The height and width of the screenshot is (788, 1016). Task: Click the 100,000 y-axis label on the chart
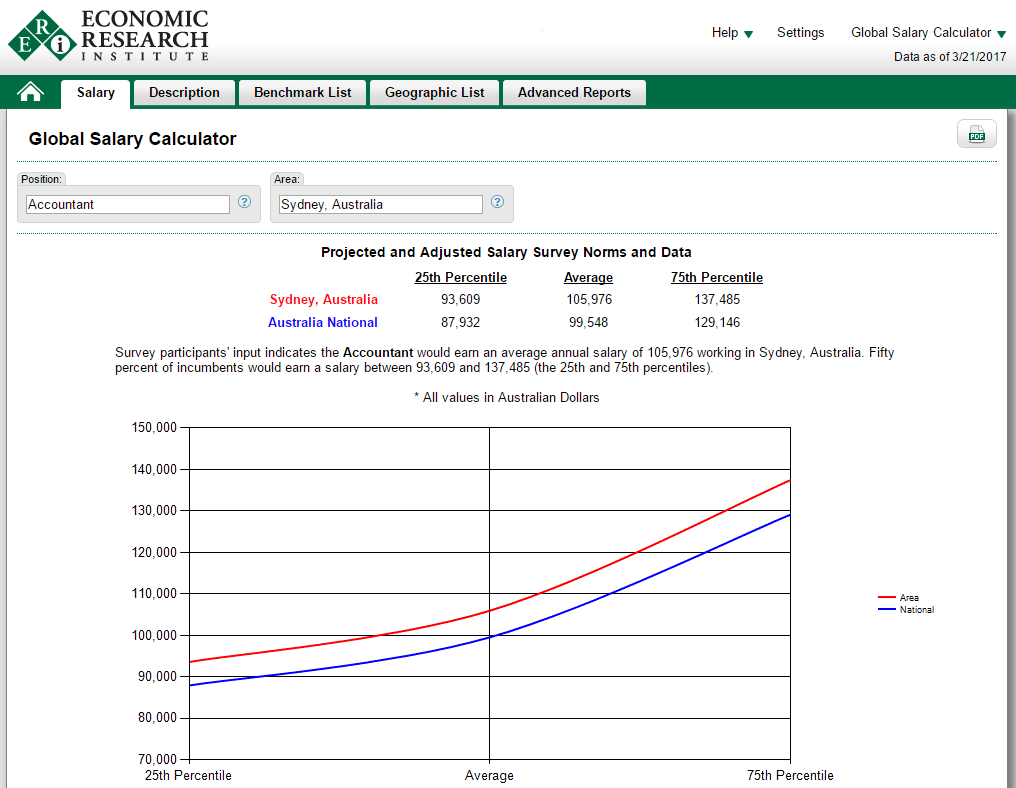click(x=154, y=635)
